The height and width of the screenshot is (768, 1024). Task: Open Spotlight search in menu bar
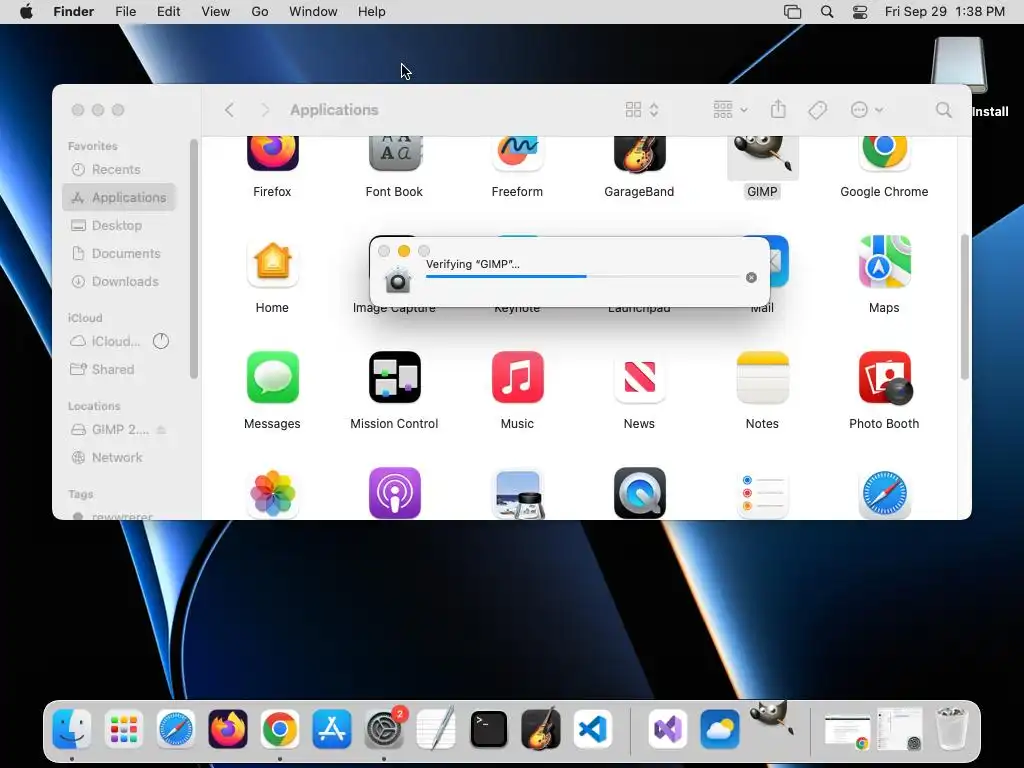(x=827, y=12)
